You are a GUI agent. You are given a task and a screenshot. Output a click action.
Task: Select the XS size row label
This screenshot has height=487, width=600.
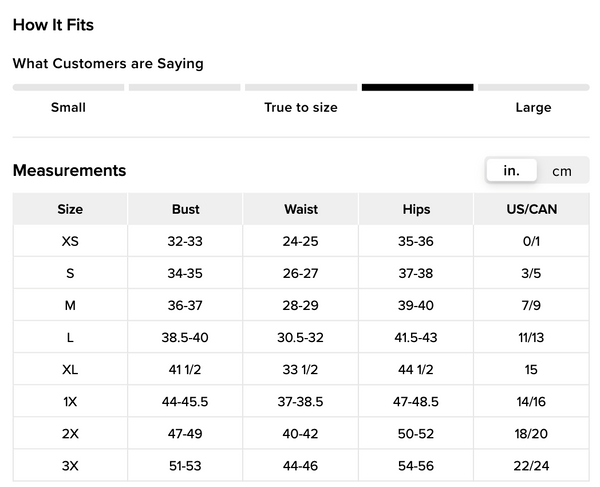[70, 241]
